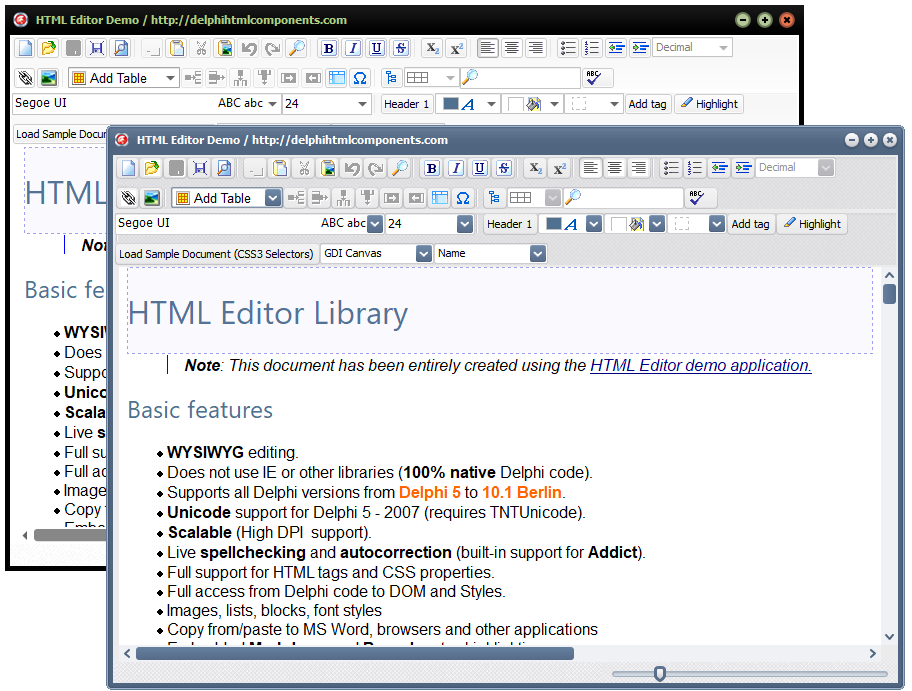Align text left in front window
The height and width of the screenshot is (691, 912).
coord(590,168)
